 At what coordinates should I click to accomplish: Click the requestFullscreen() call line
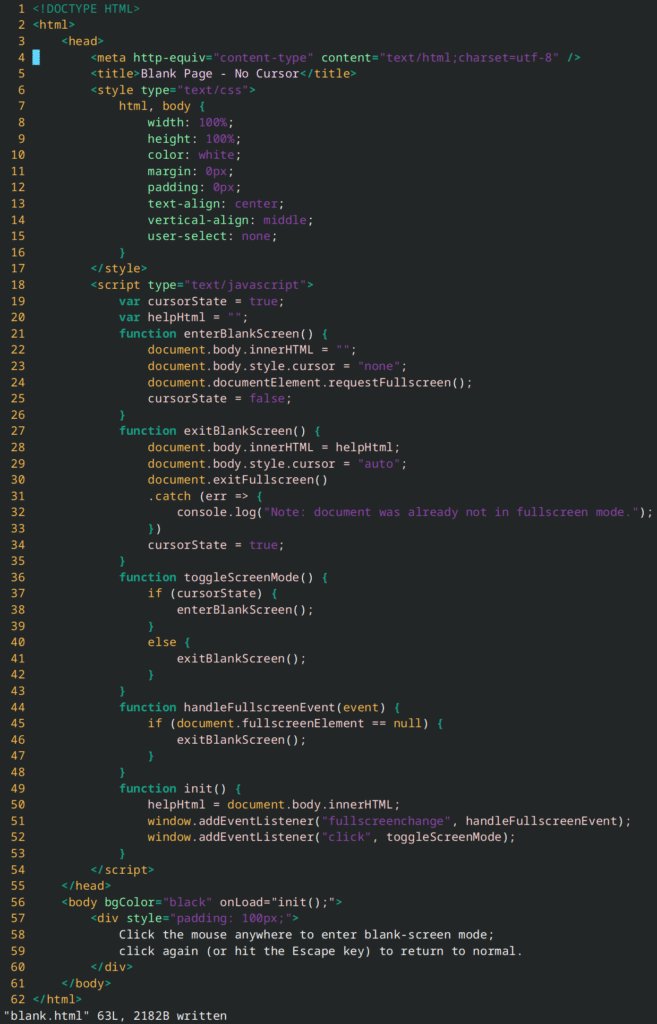pyautogui.click(x=310, y=383)
